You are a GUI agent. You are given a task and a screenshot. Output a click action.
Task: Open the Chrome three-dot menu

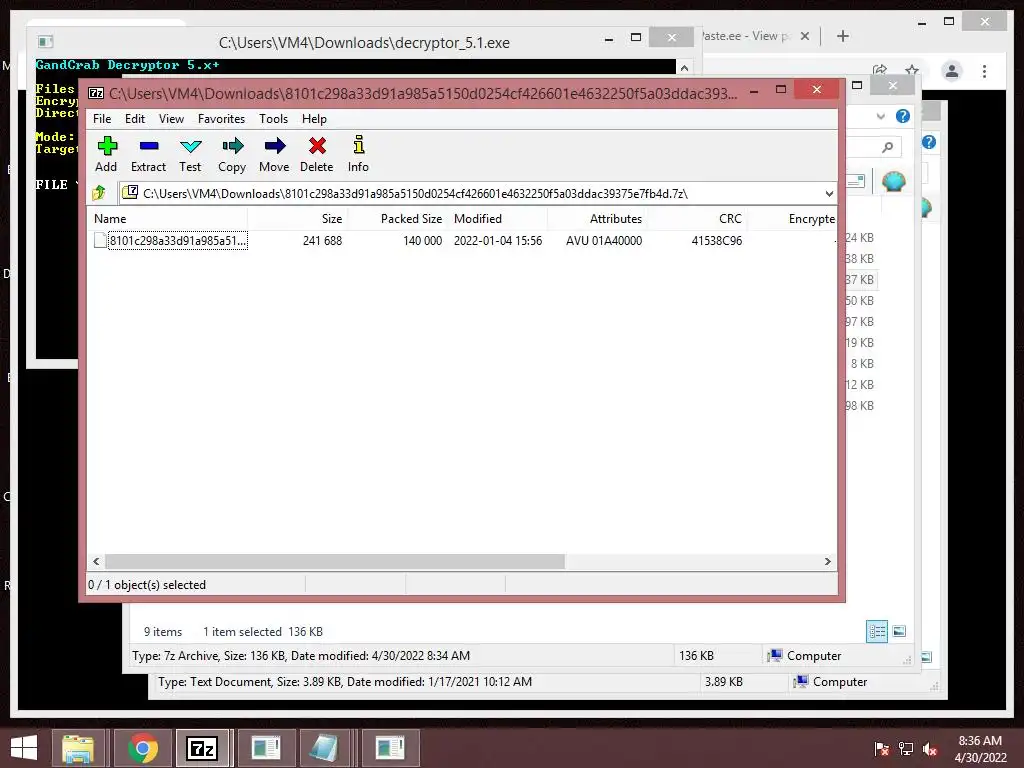coord(984,71)
